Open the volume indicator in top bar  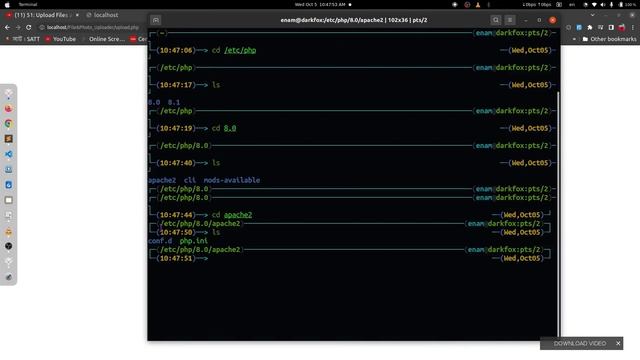(x=603, y=4)
